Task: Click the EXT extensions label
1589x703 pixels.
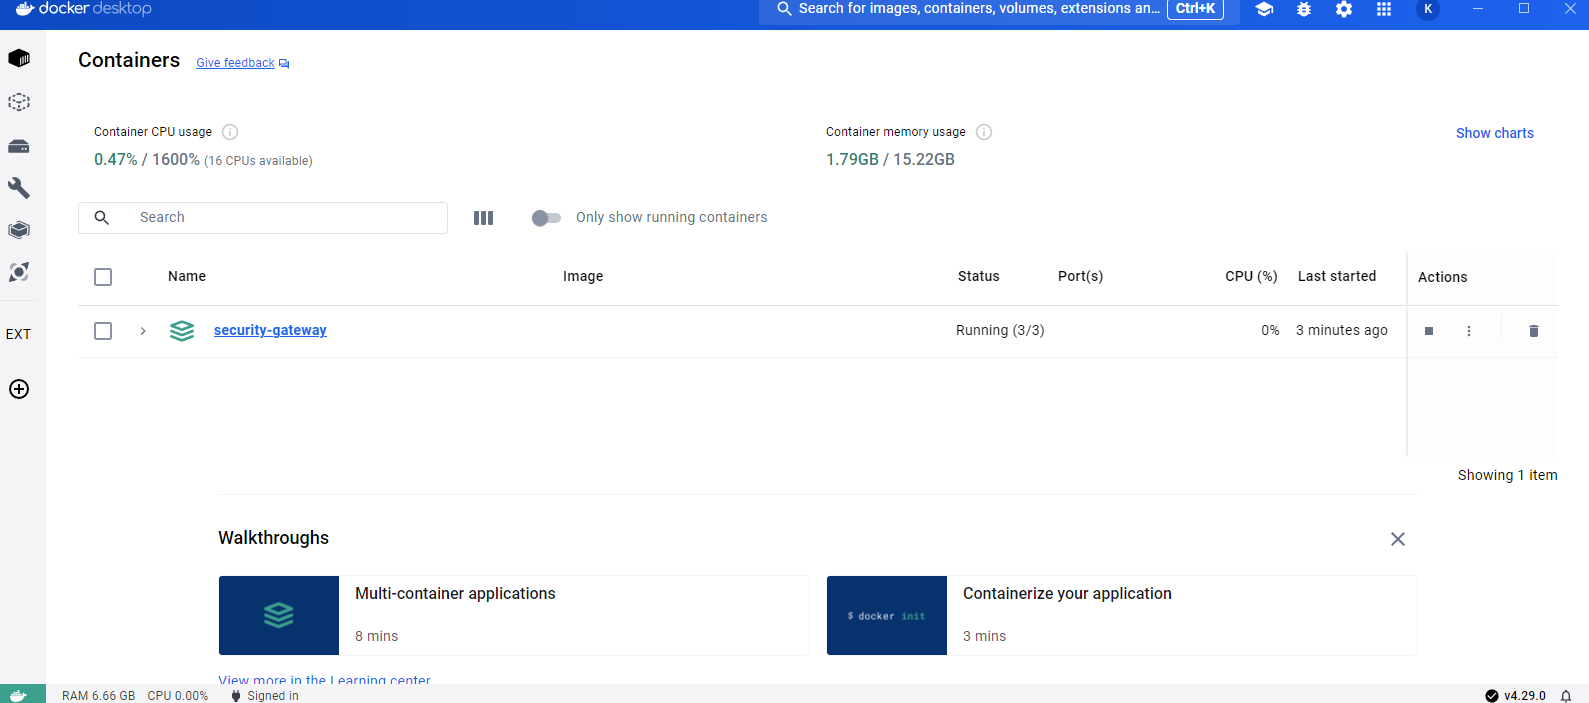Action: click(x=18, y=334)
